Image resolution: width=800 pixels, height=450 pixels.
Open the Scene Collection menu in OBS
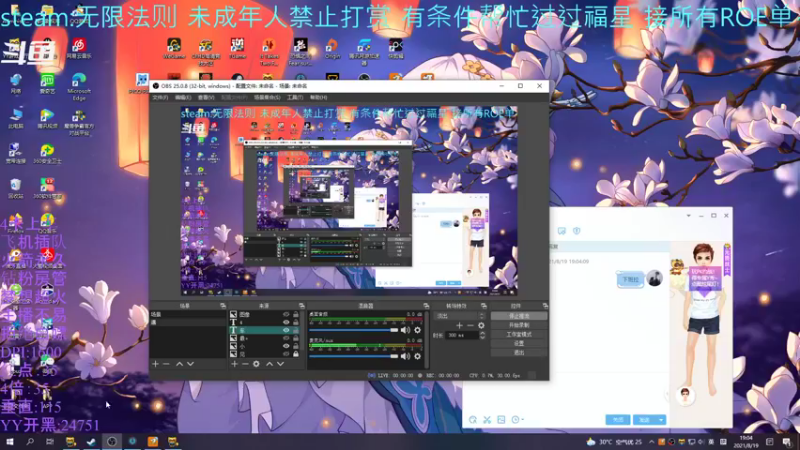[267, 97]
